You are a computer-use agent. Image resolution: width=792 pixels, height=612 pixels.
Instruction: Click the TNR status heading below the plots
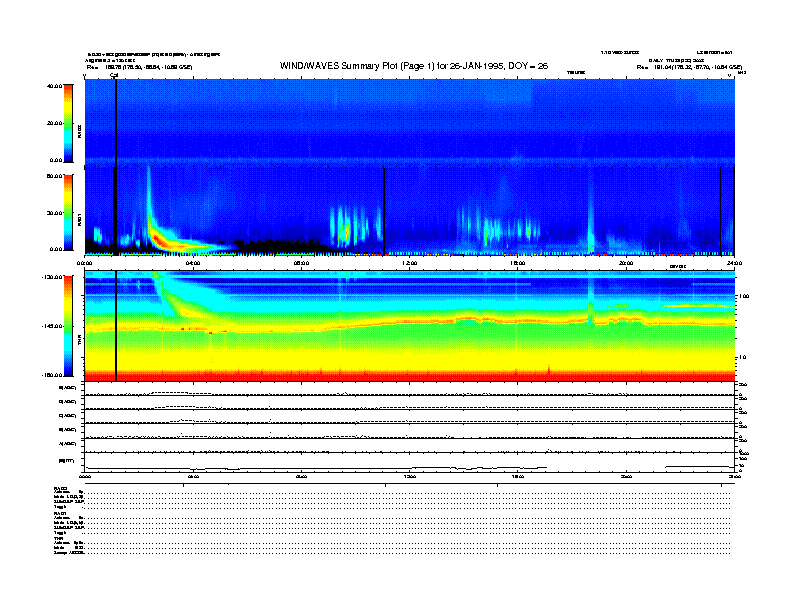[x=58, y=538]
